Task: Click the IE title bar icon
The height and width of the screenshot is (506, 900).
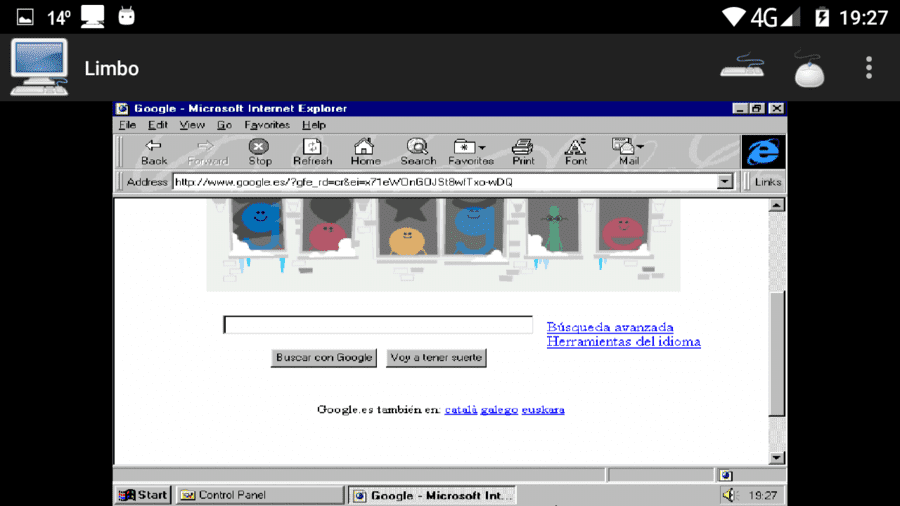Action: (x=122, y=108)
